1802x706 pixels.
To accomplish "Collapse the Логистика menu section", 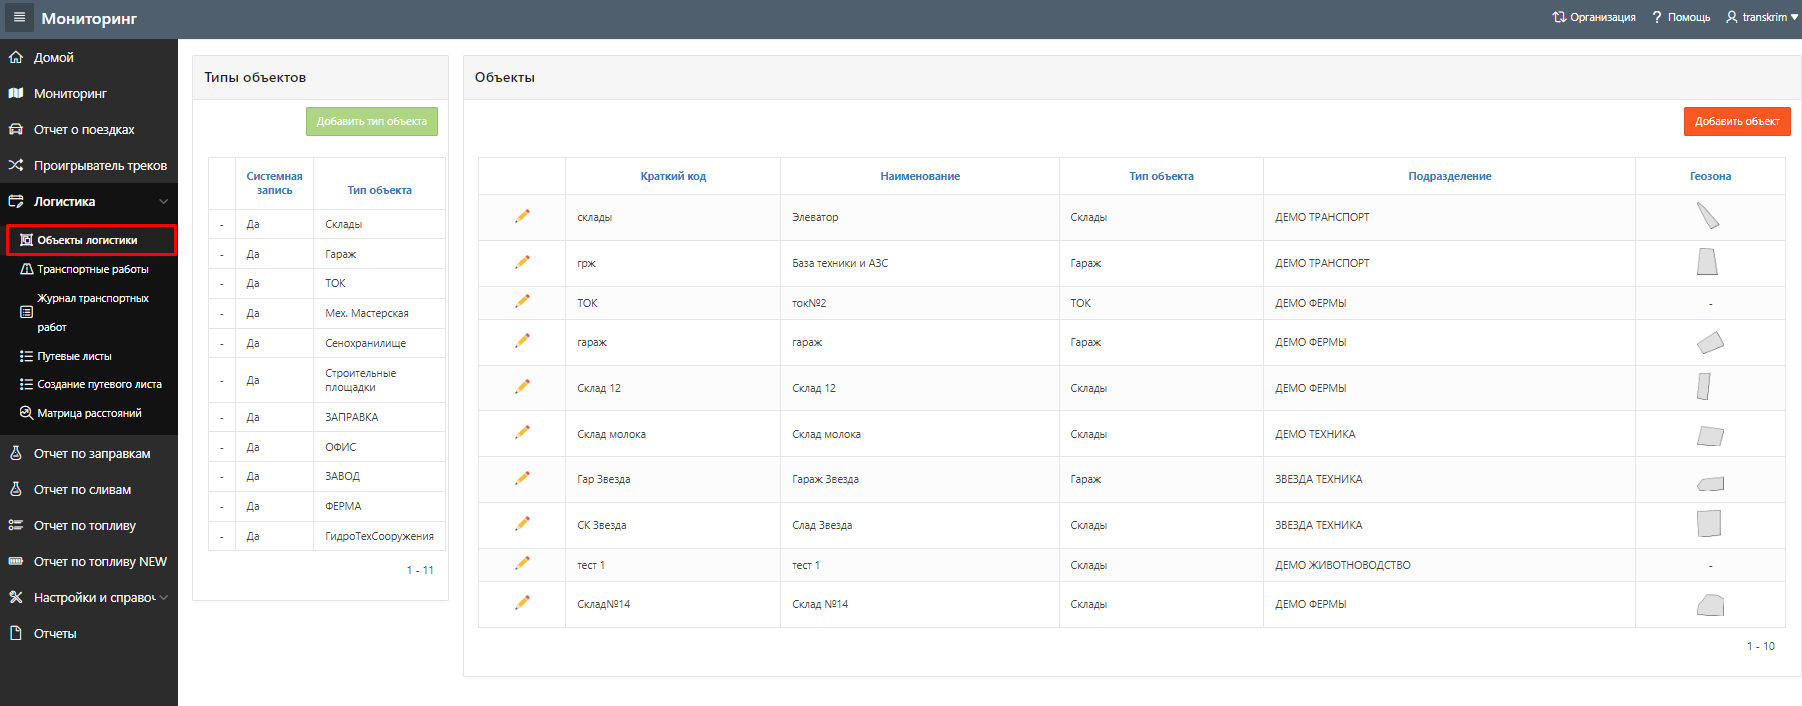I will 163,202.
